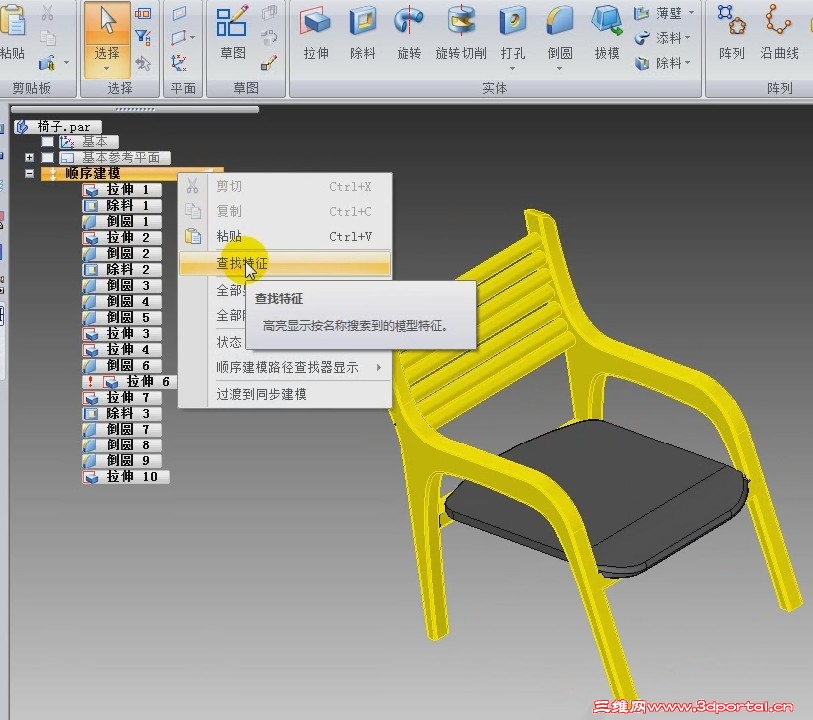Click the 倒圆 (Round) tool
Image resolution: width=813 pixels, height=720 pixels.
tap(559, 31)
